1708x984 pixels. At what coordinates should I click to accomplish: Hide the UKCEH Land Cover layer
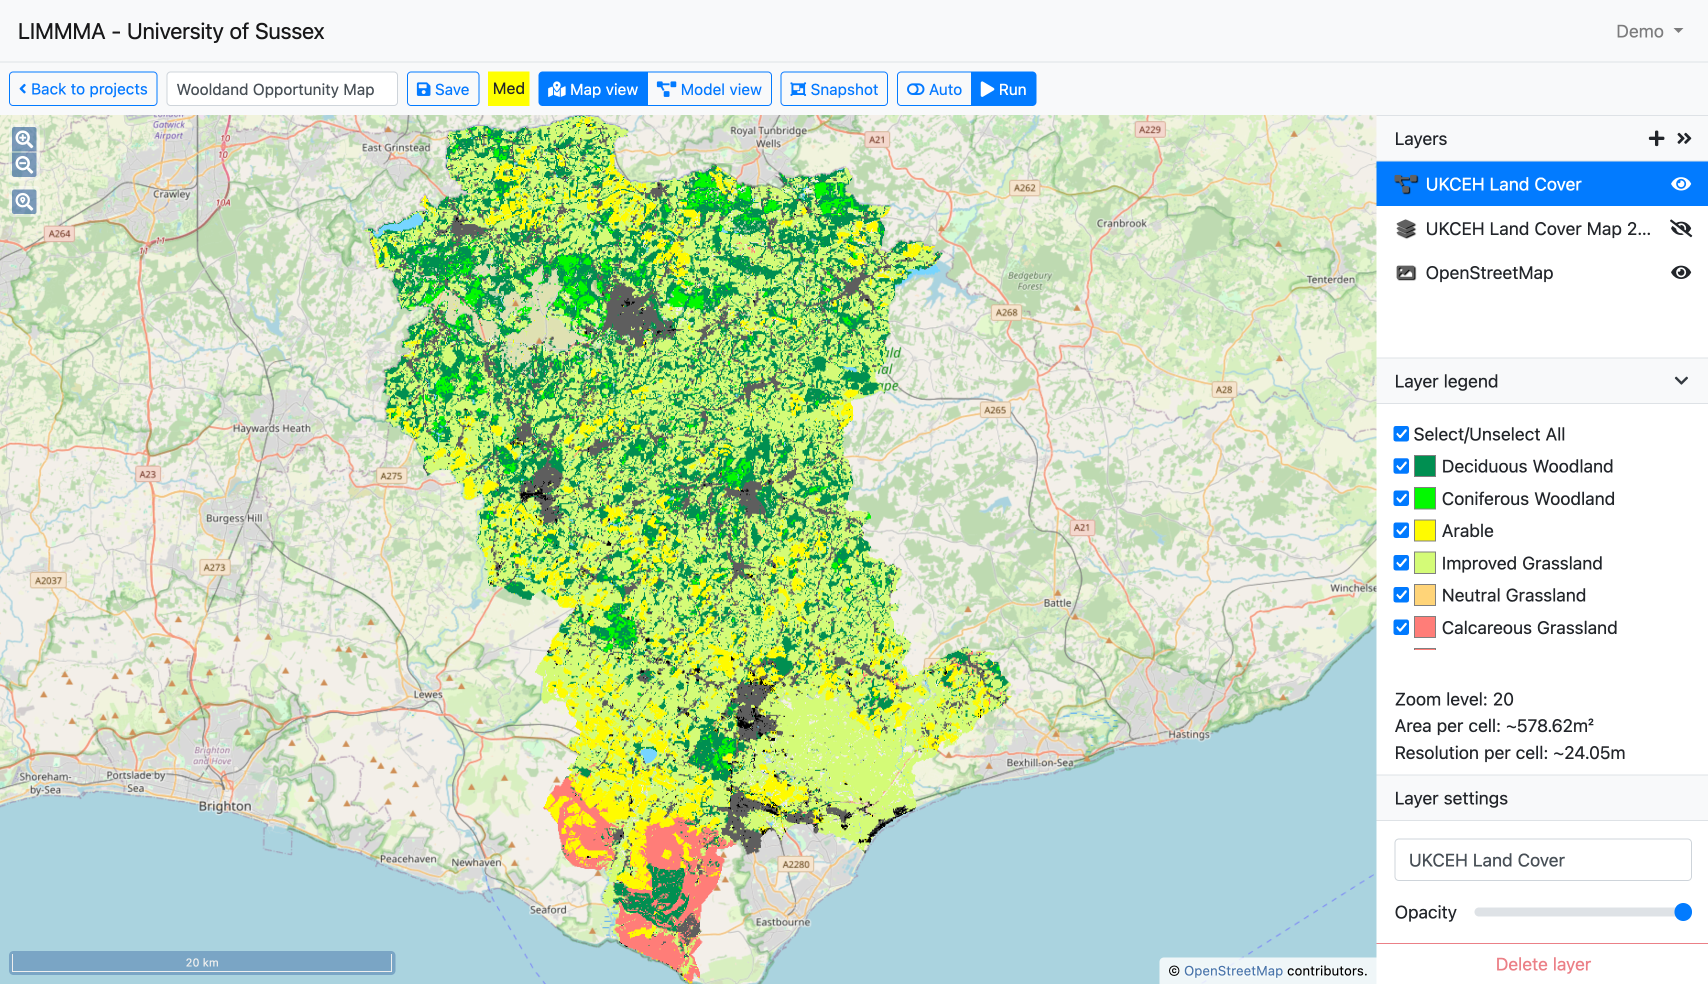pos(1680,184)
